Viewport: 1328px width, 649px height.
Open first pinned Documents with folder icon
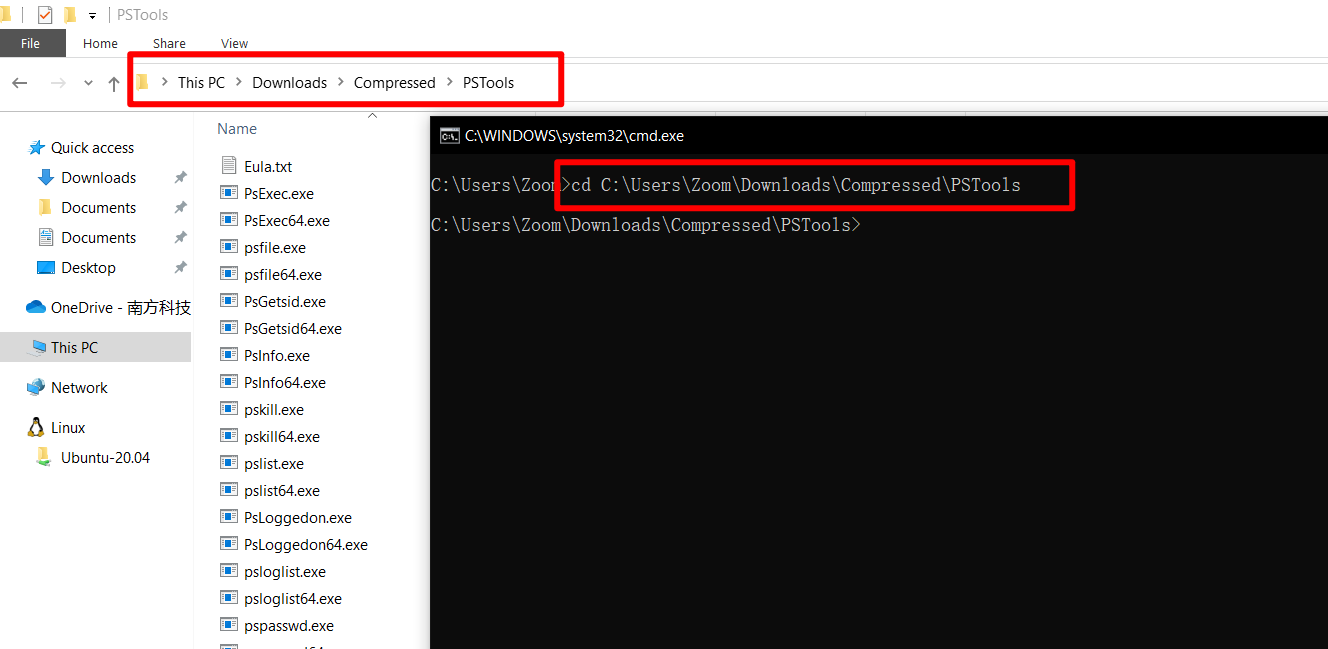98,208
